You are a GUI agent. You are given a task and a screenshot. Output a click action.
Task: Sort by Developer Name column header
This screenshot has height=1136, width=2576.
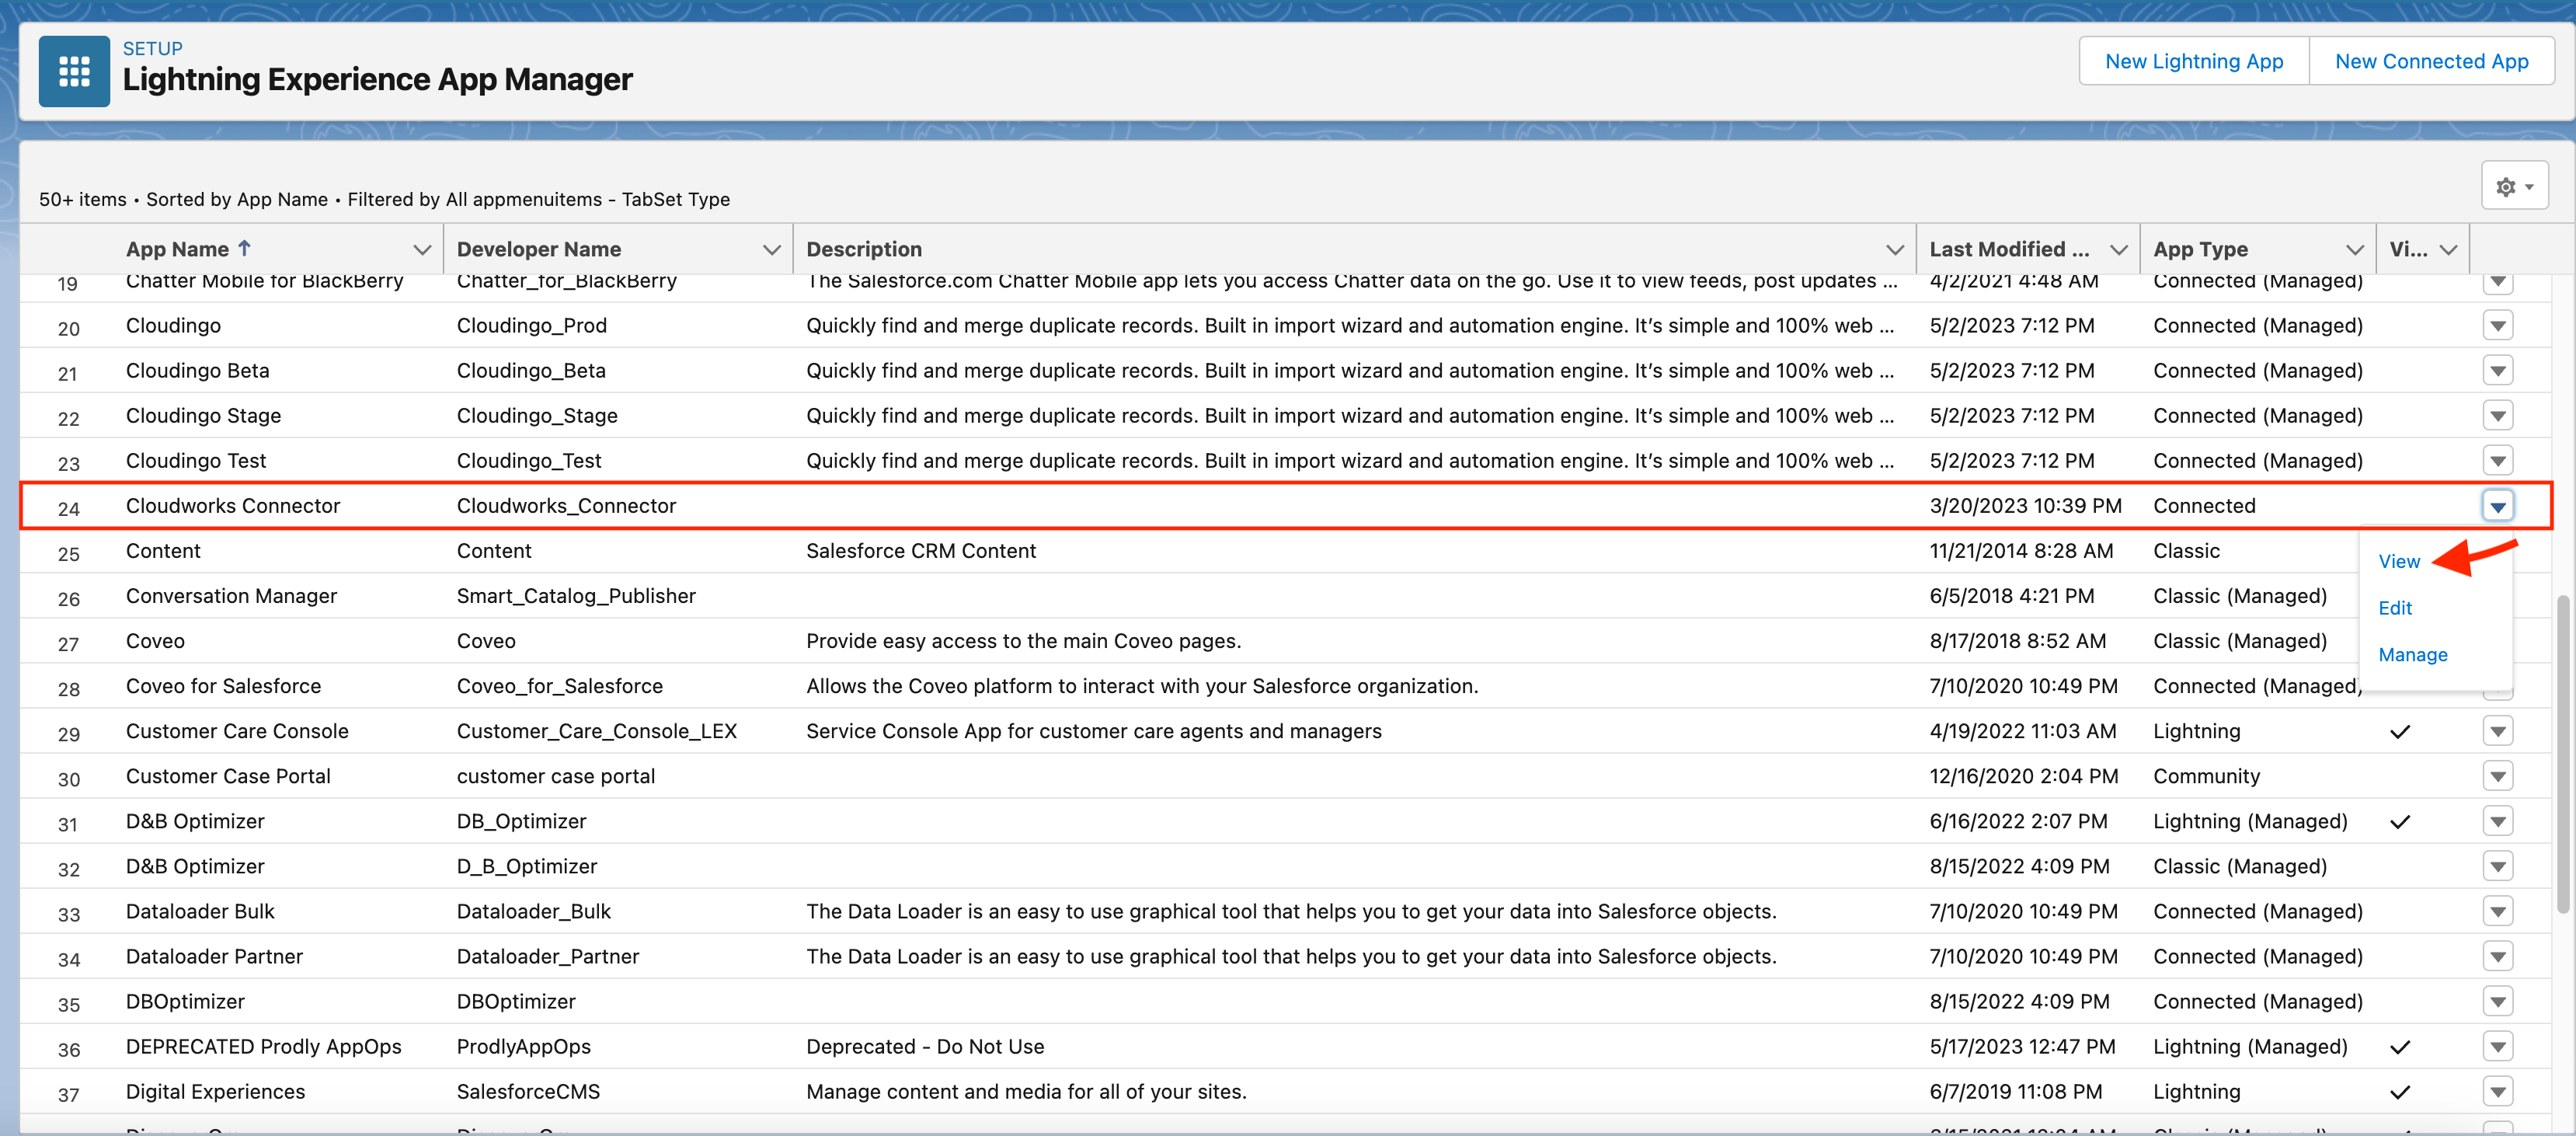[x=538, y=249]
